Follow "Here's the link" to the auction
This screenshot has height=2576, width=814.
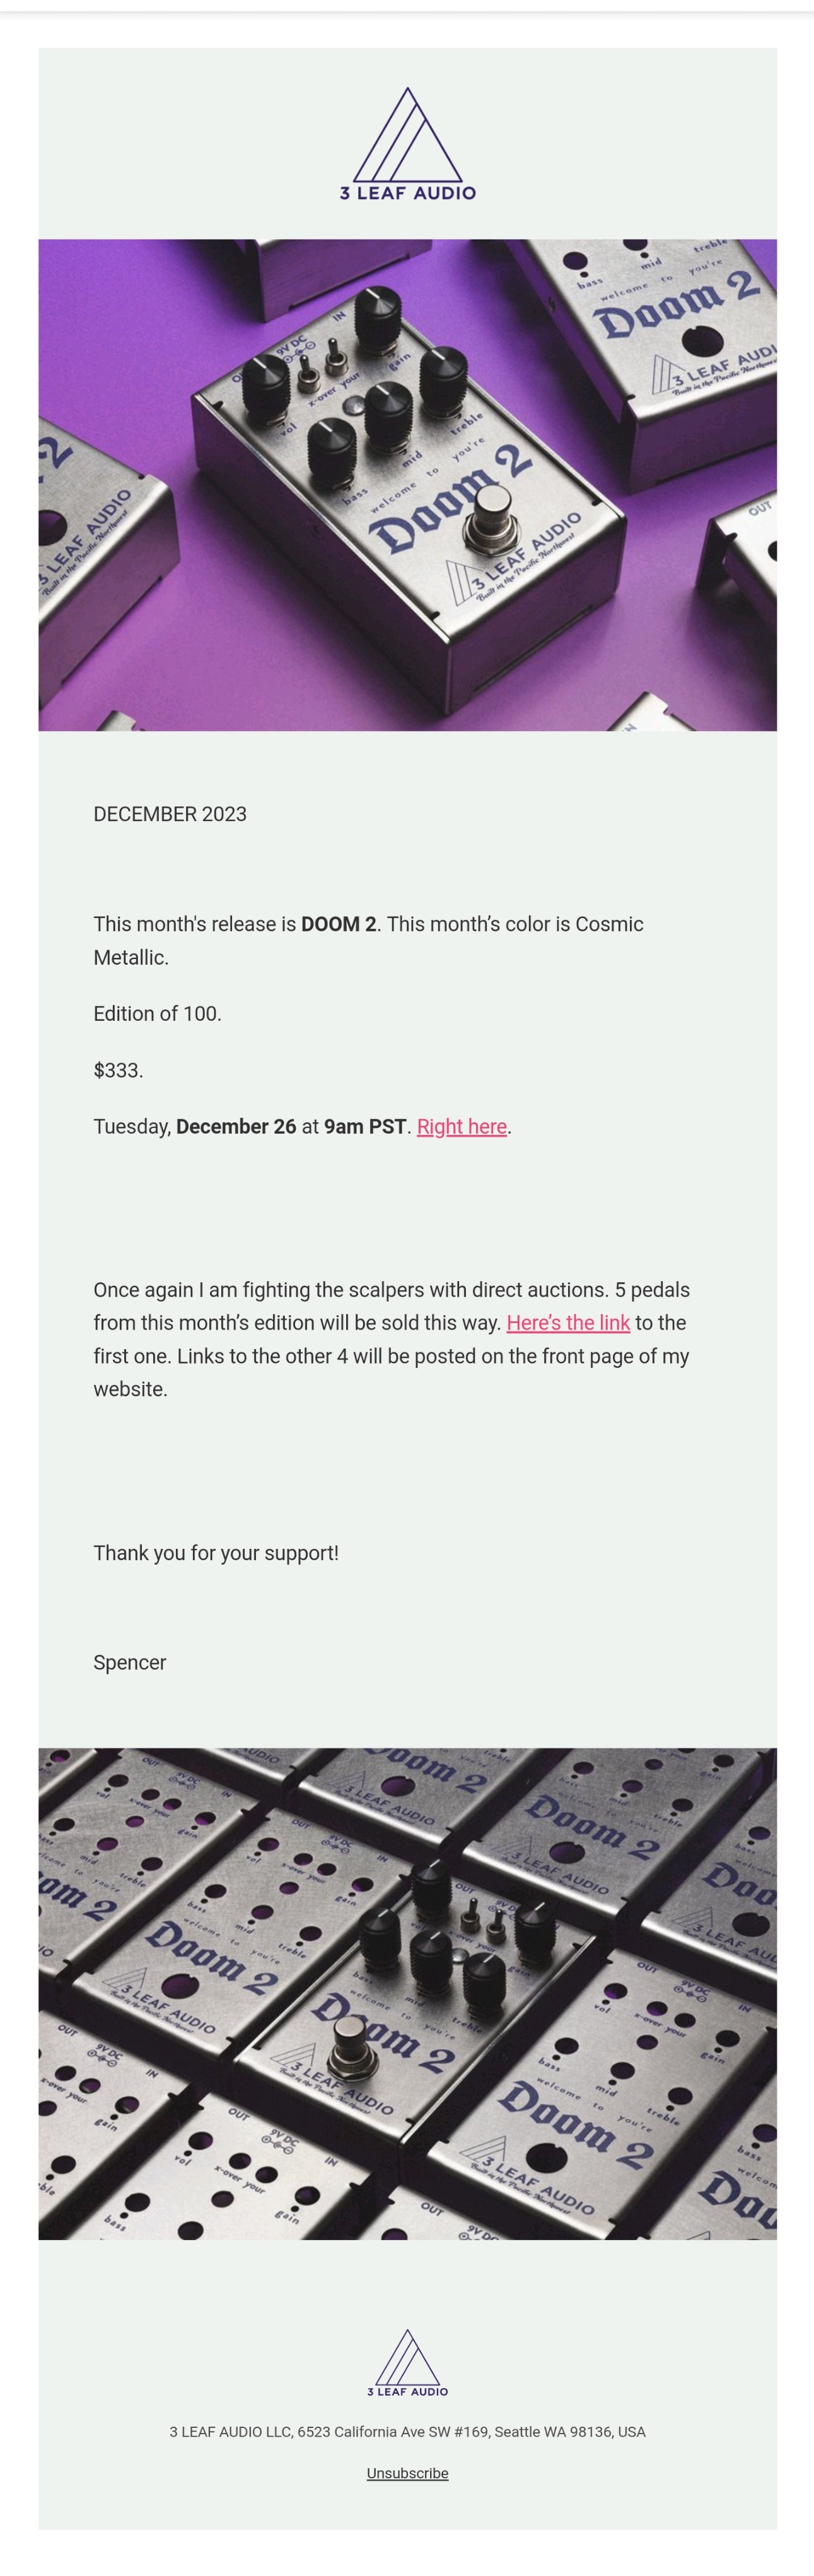(568, 1322)
